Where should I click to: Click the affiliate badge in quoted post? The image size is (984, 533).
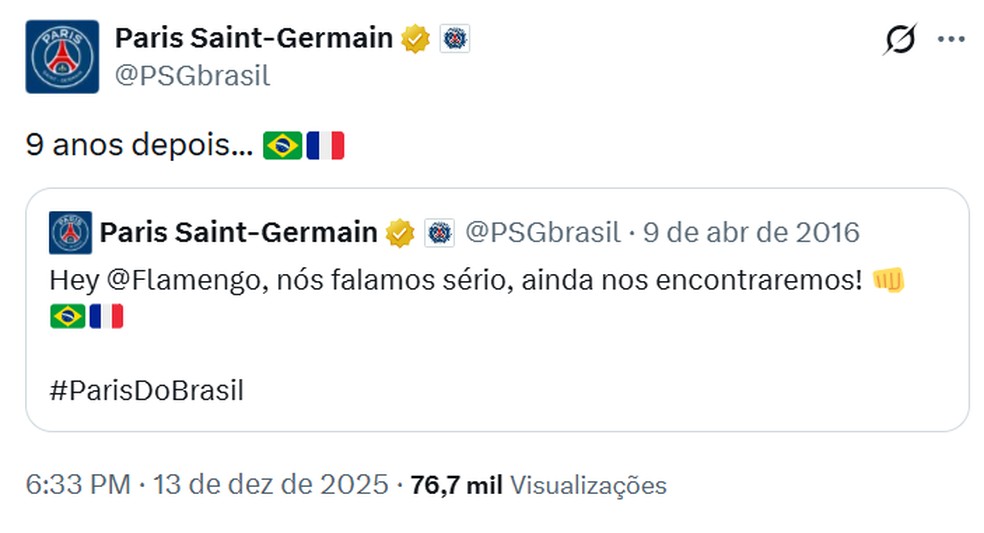[439, 233]
